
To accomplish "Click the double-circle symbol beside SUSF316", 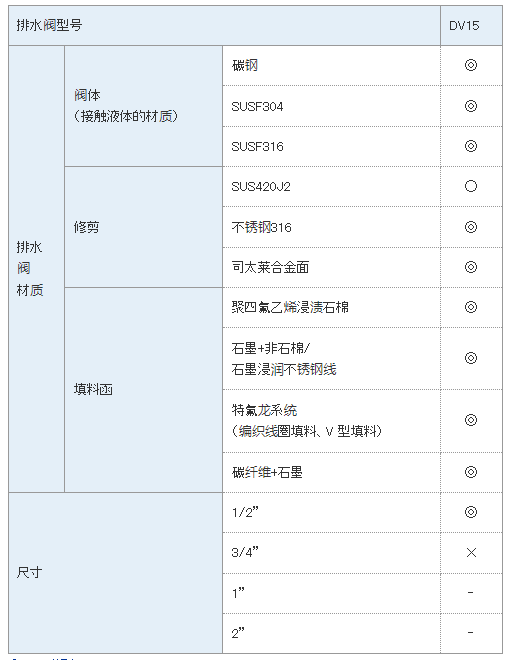I will coord(471,146).
